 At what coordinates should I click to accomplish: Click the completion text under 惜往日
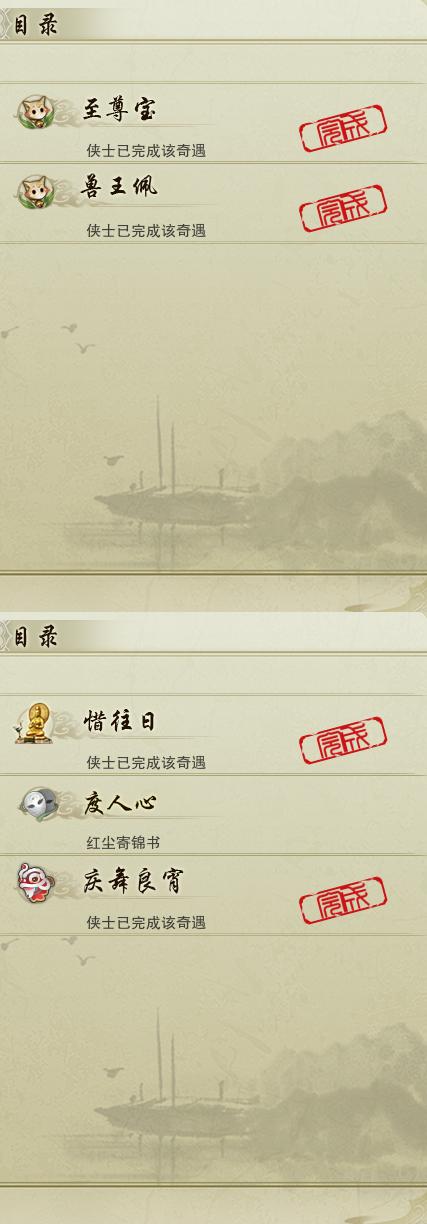[146, 763]
